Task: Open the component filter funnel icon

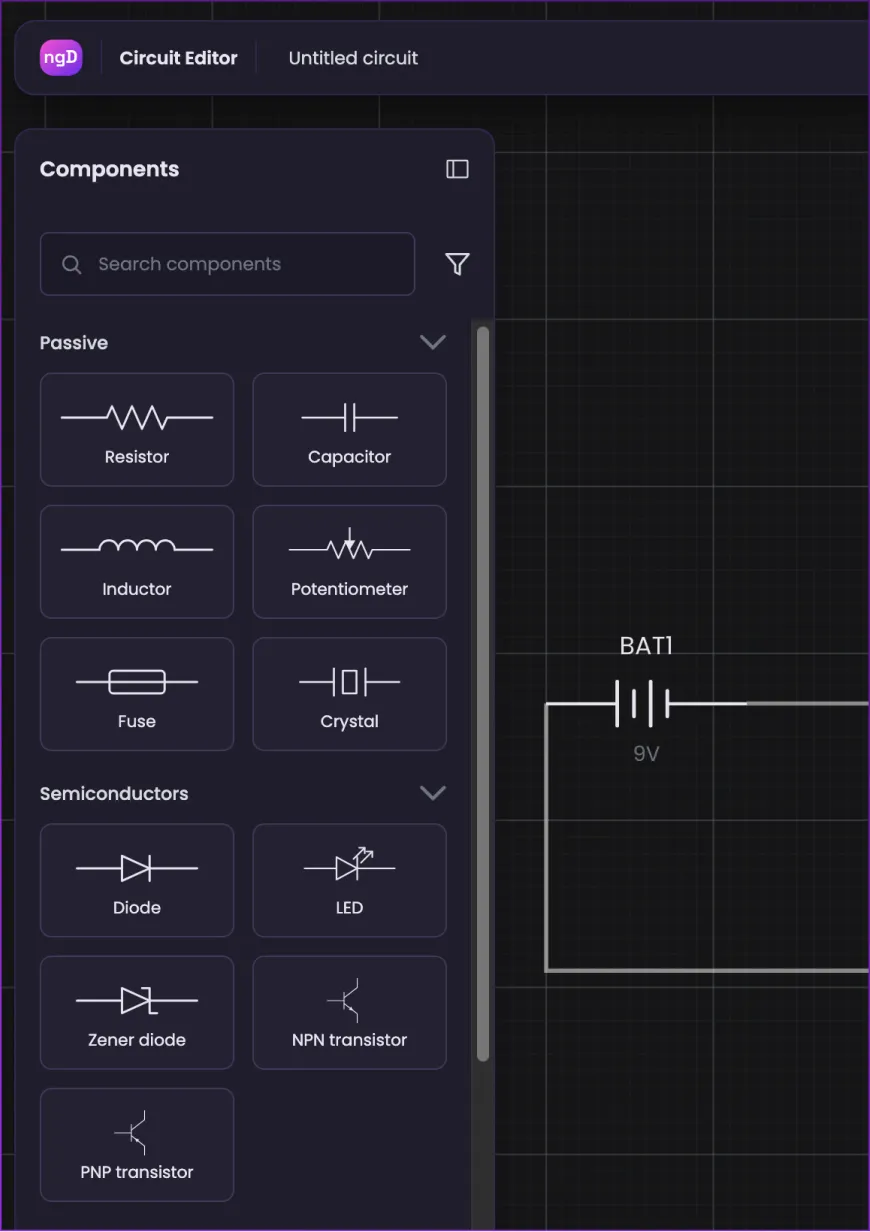Action: [x=457, y=264]
